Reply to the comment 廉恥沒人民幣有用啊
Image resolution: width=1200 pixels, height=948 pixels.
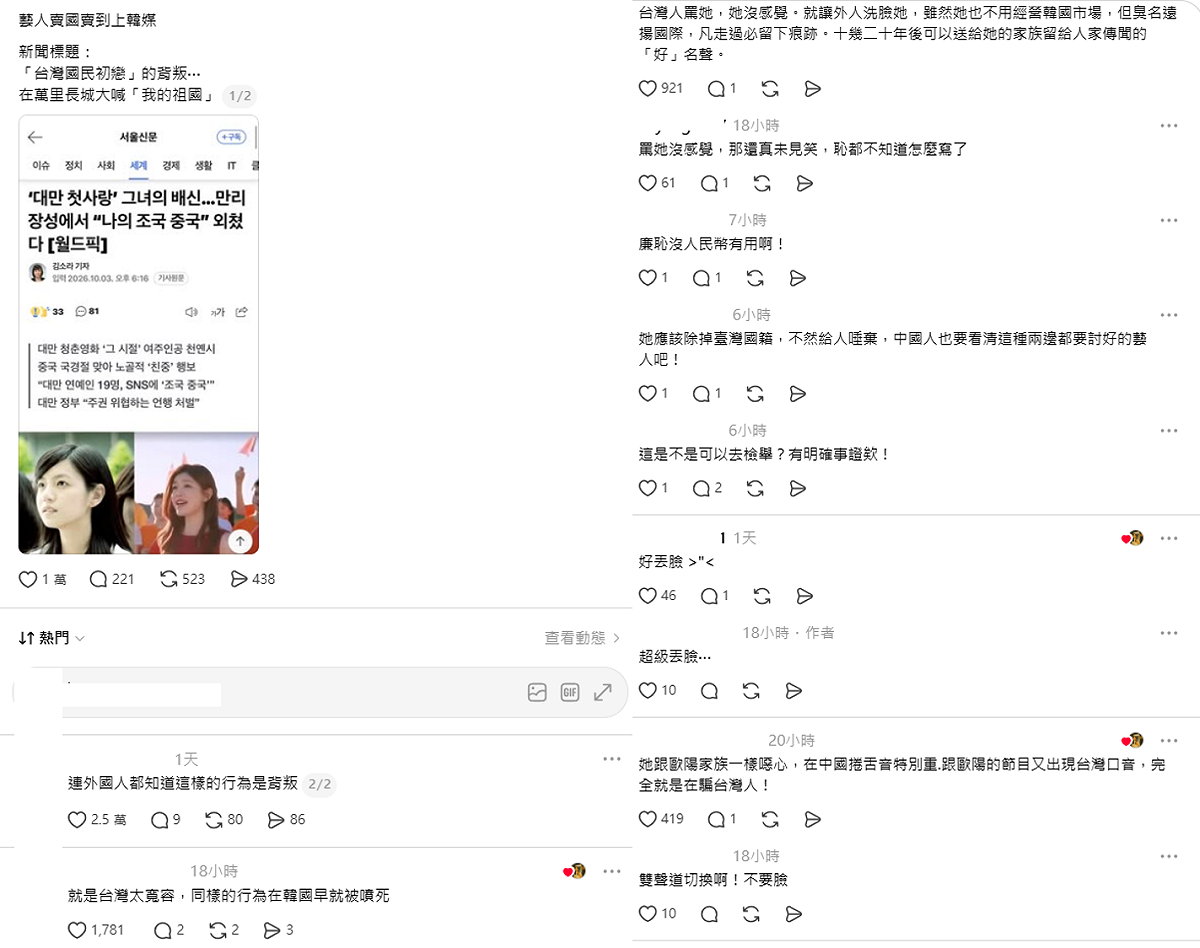pos(703,278)
